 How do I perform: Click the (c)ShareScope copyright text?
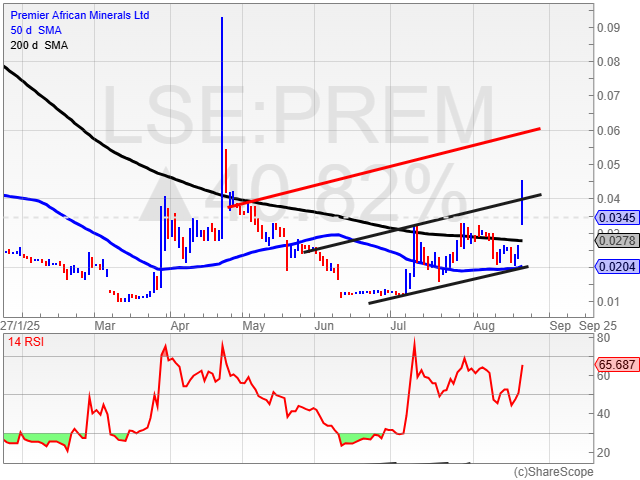click(553, 472)
